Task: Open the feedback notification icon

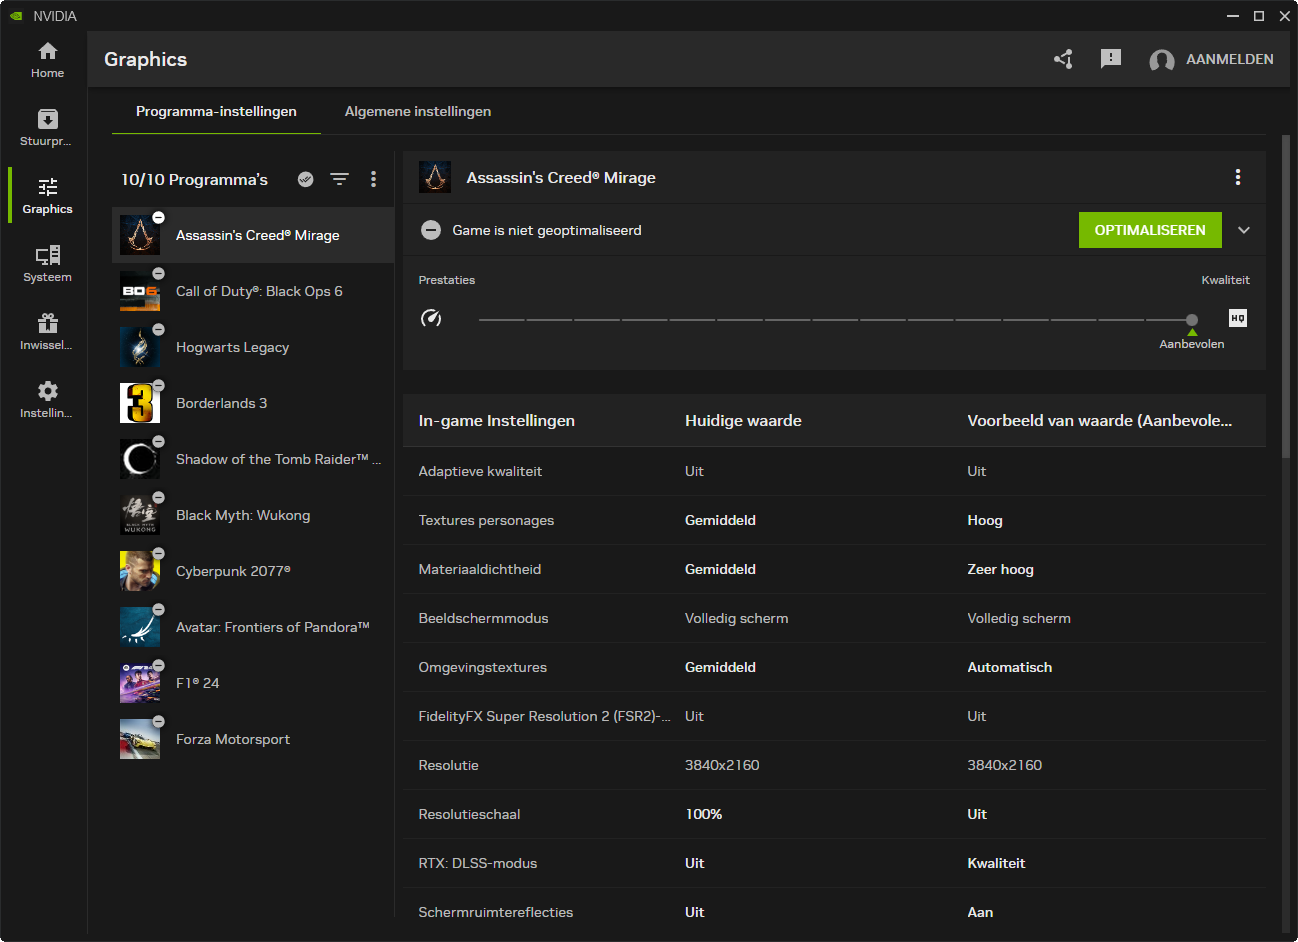Action: [1110, 59]
